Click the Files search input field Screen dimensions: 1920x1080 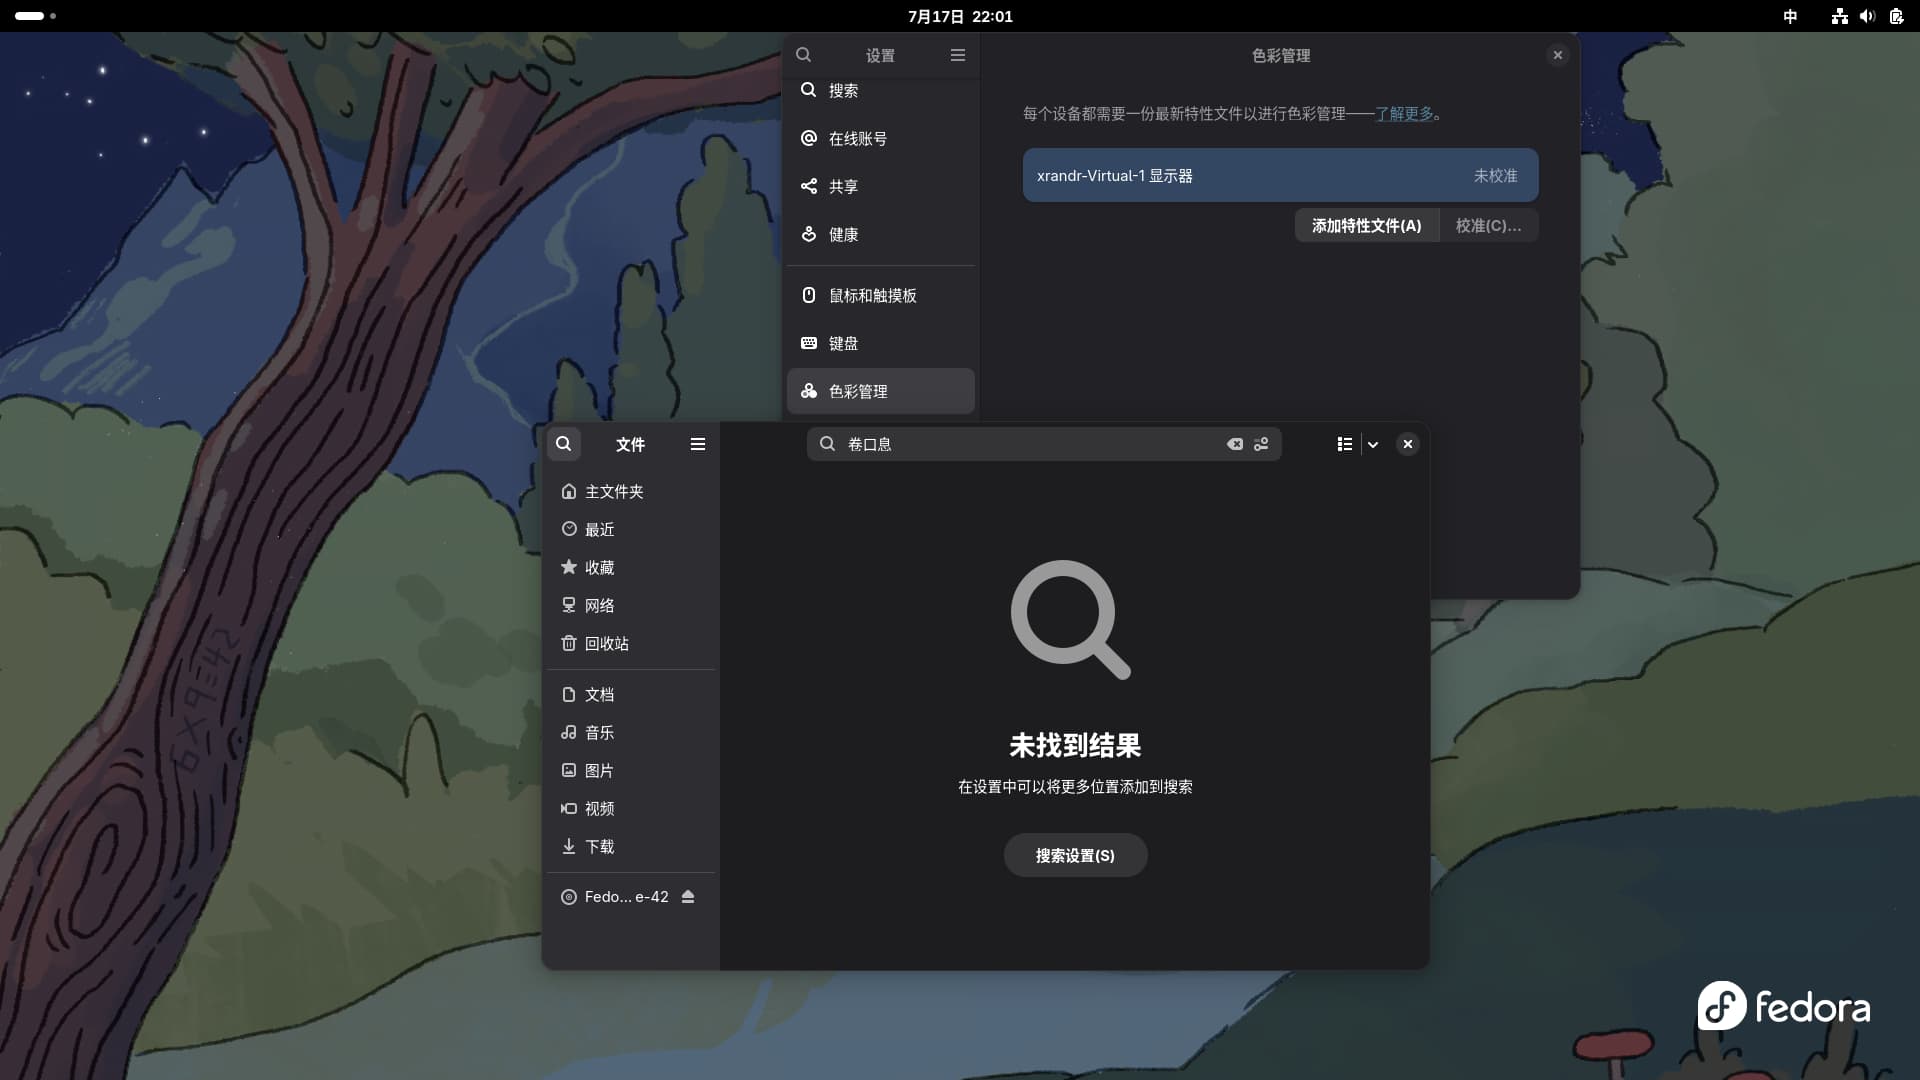(1030, 444)
